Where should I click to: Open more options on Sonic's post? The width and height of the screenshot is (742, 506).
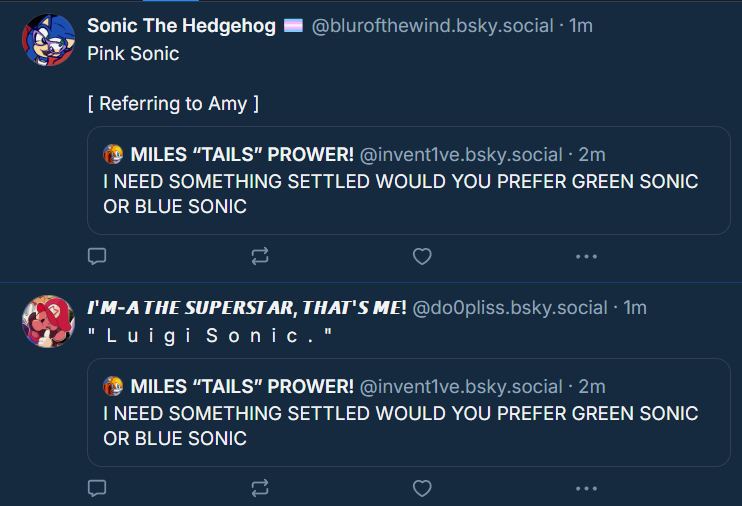(586, 257)
